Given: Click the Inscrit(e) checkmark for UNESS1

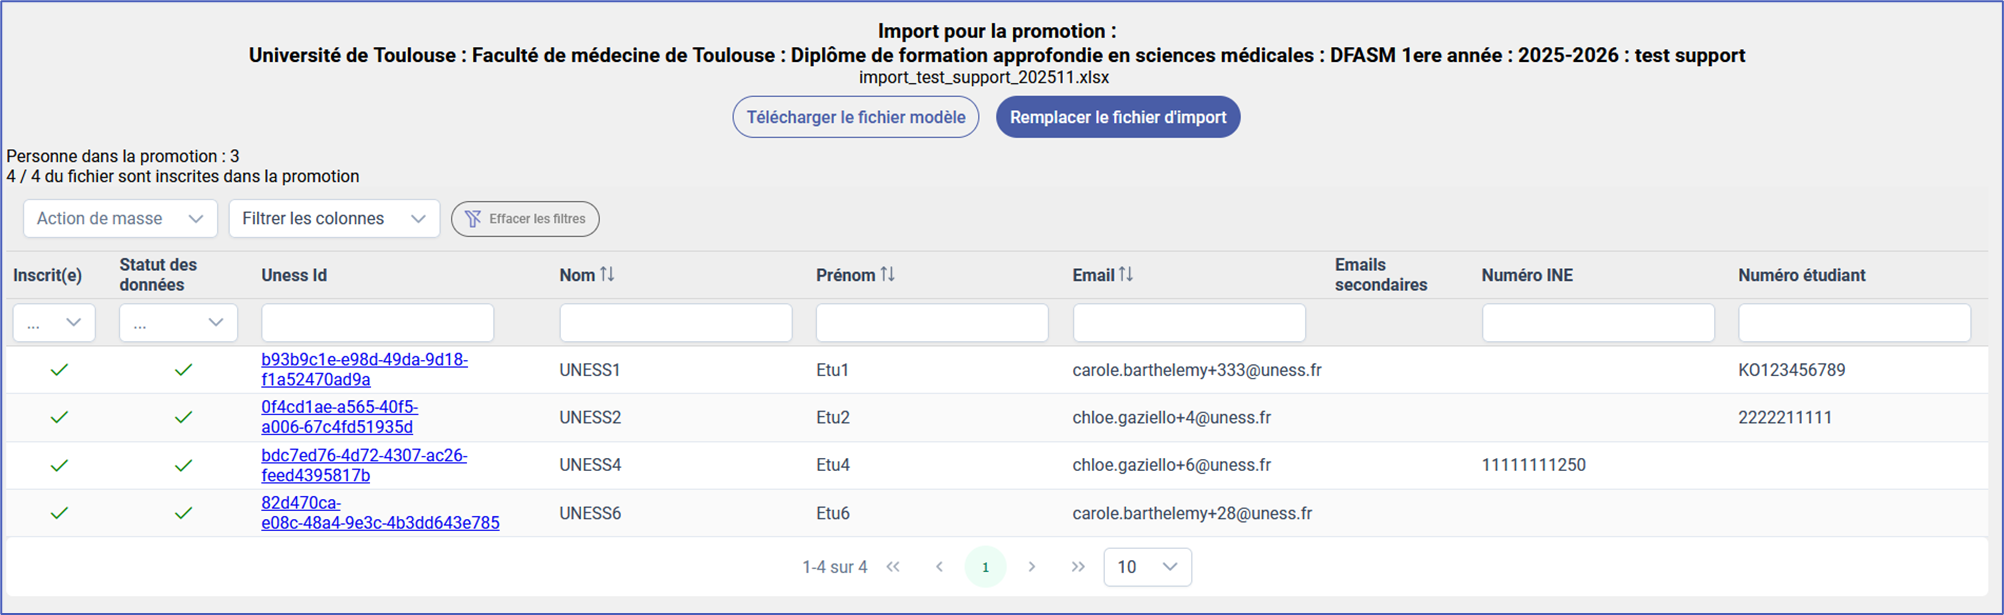Looking at the screenshot, I should point(59,370).
